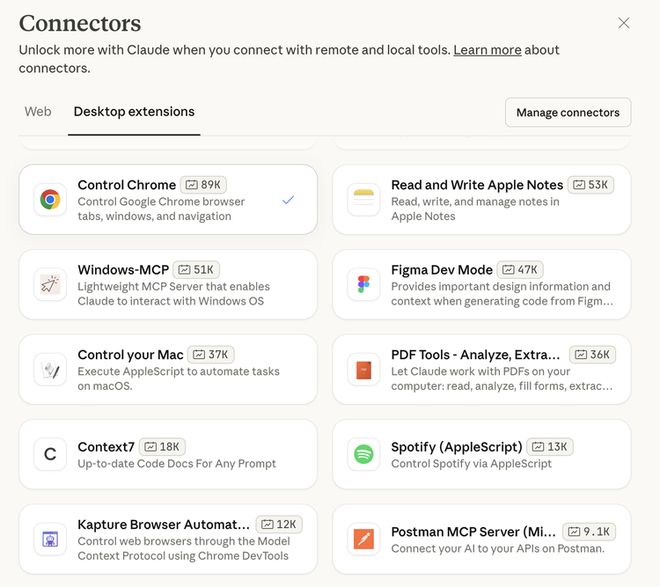Click the Postman MCP Server icon
Screen dimensions: 660x587
pyautogui.click(x=363, y=540)
